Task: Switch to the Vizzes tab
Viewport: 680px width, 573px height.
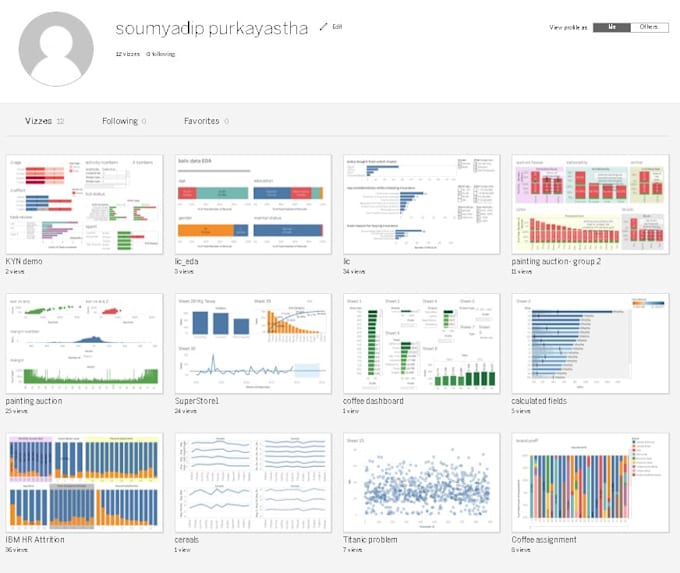Action: [x=44, y=121]
